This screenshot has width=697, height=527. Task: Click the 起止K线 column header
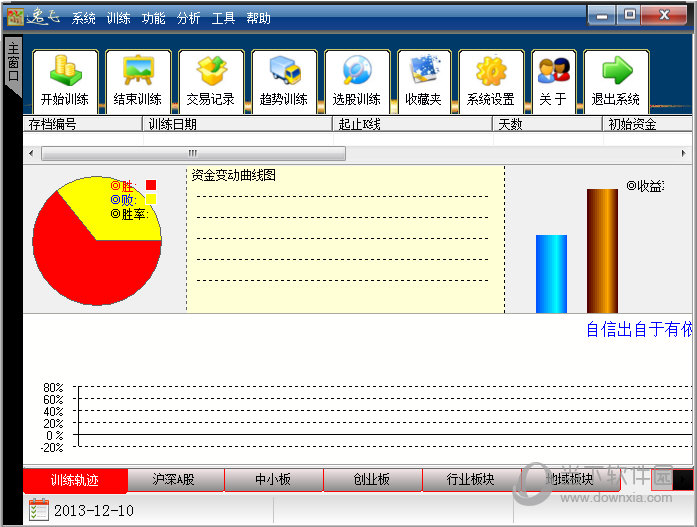(x=413, y=124)
